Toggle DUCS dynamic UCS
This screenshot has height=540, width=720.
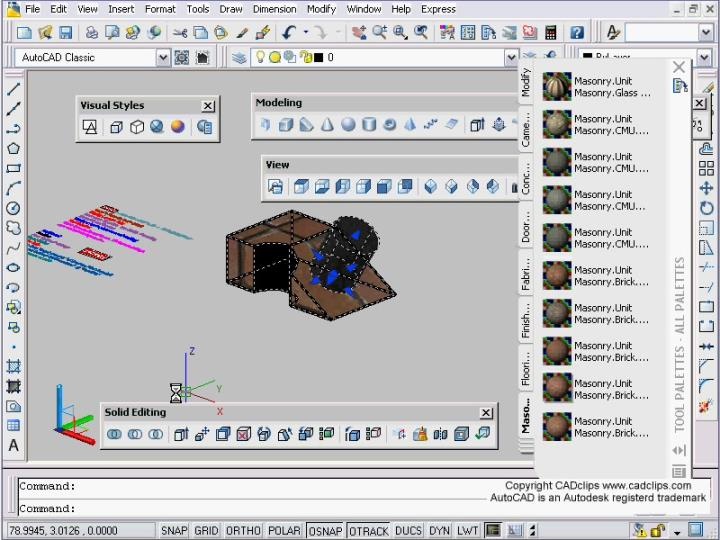(408, 530)
